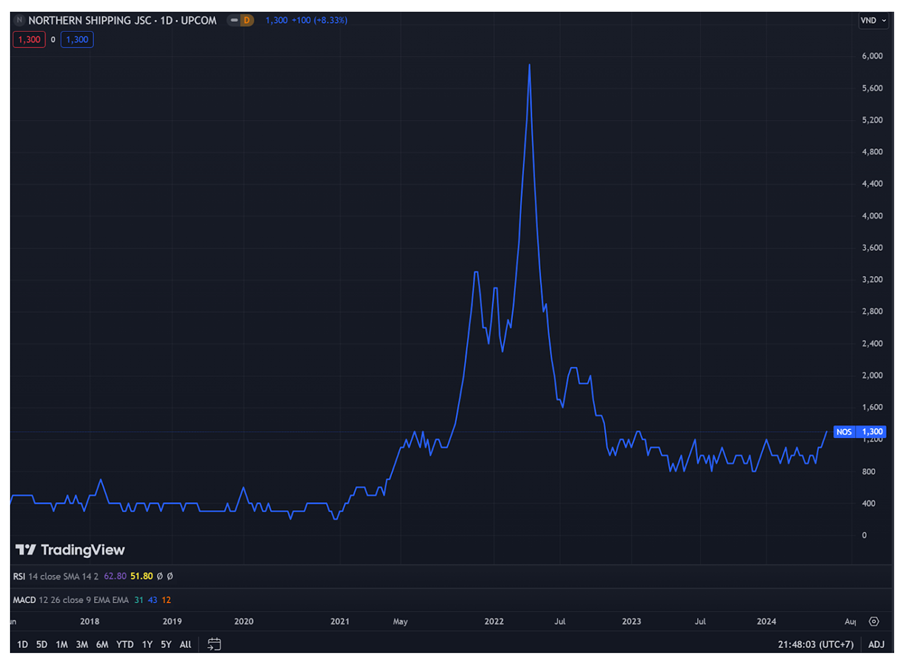Click the TradingView logo watermark

click(x=70, y=550)
